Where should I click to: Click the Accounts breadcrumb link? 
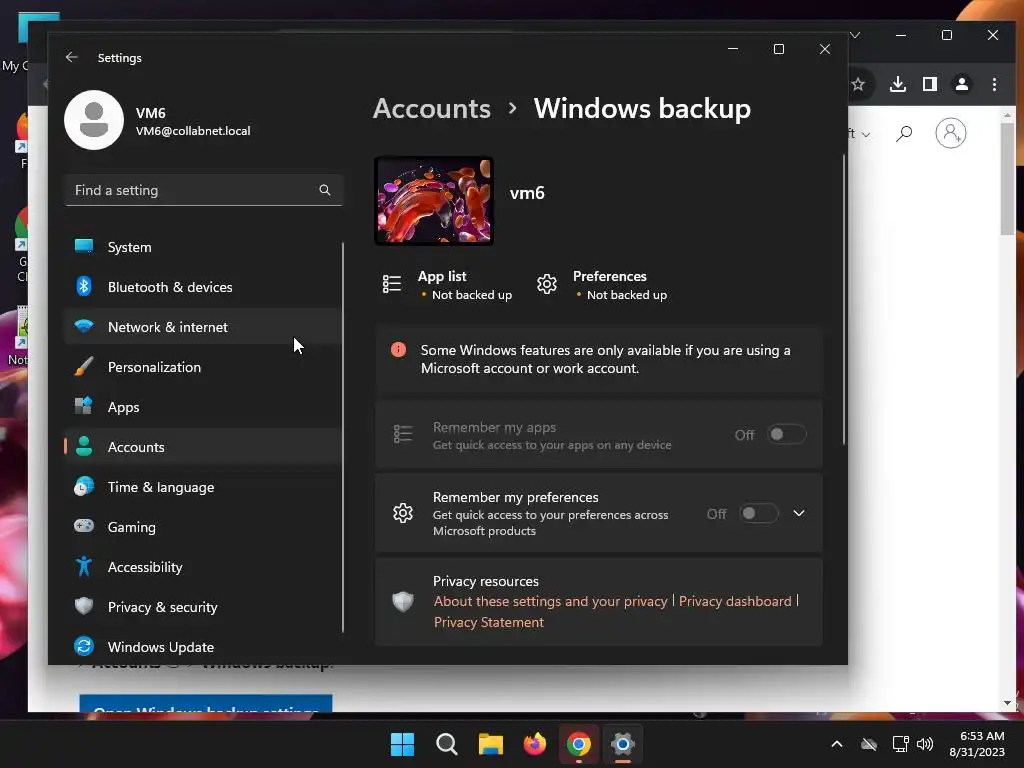432,108
